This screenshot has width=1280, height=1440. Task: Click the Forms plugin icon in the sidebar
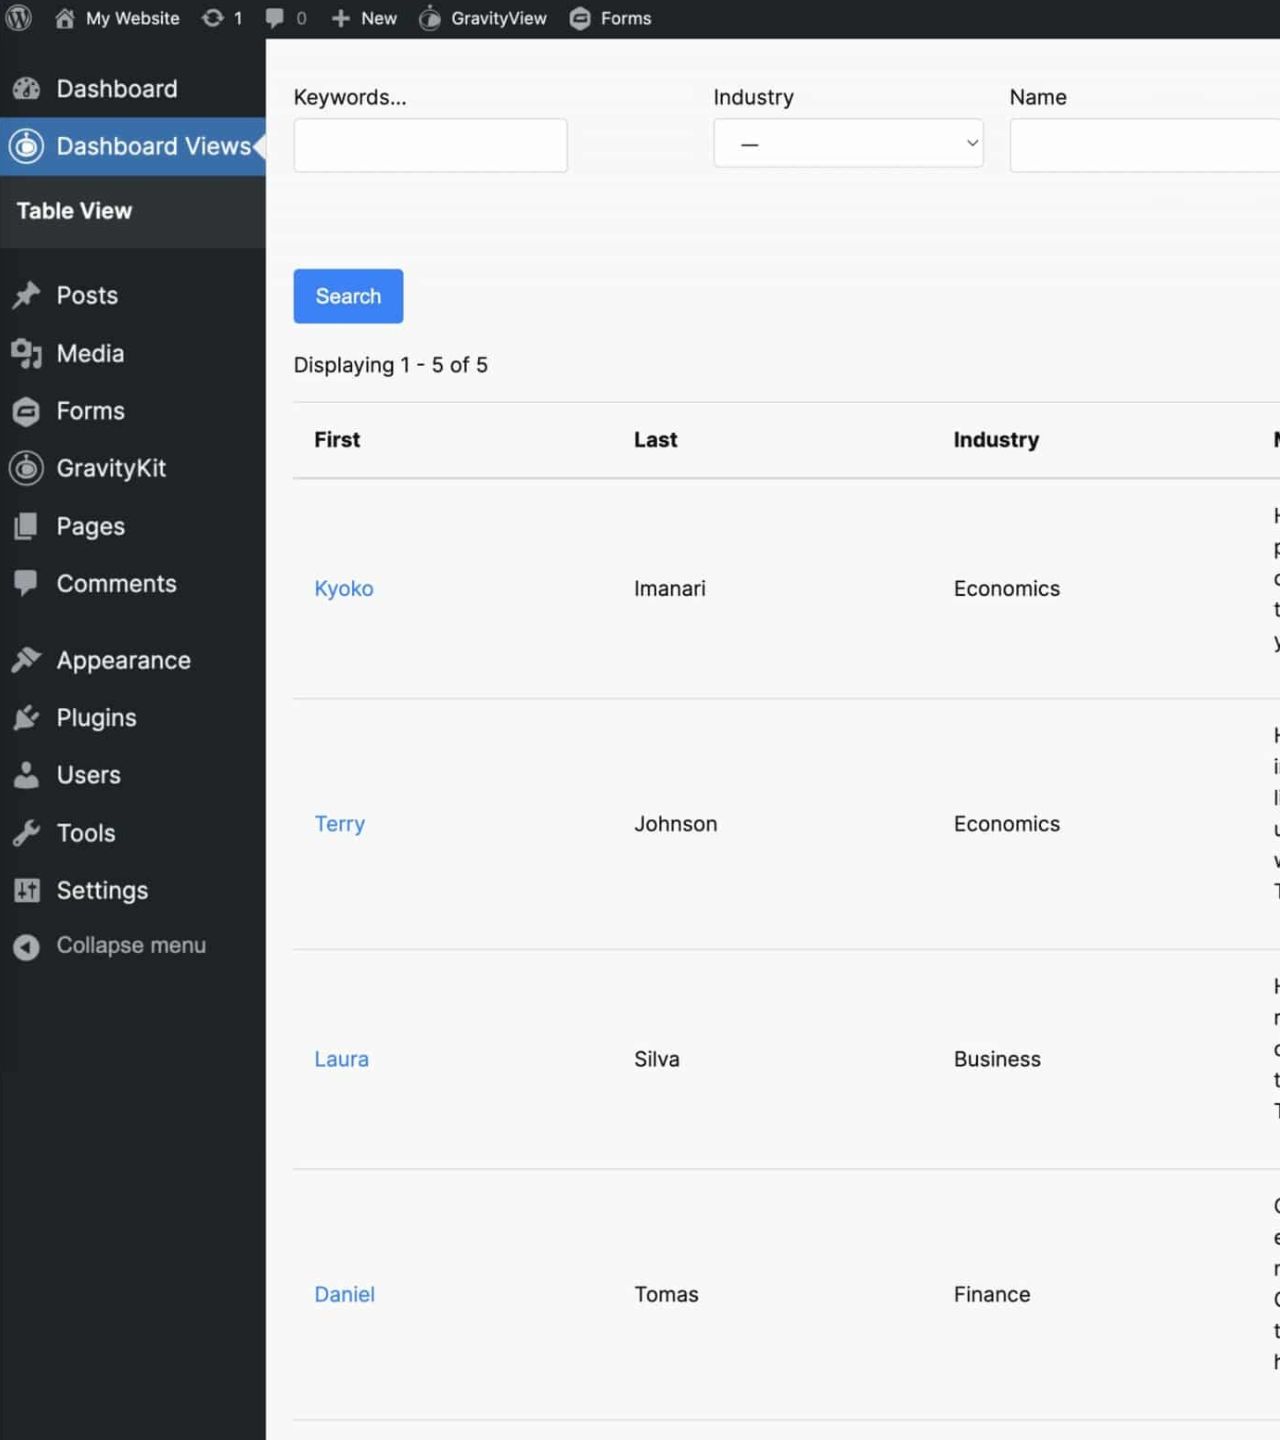pyautogui.click(x=25, y=411)
